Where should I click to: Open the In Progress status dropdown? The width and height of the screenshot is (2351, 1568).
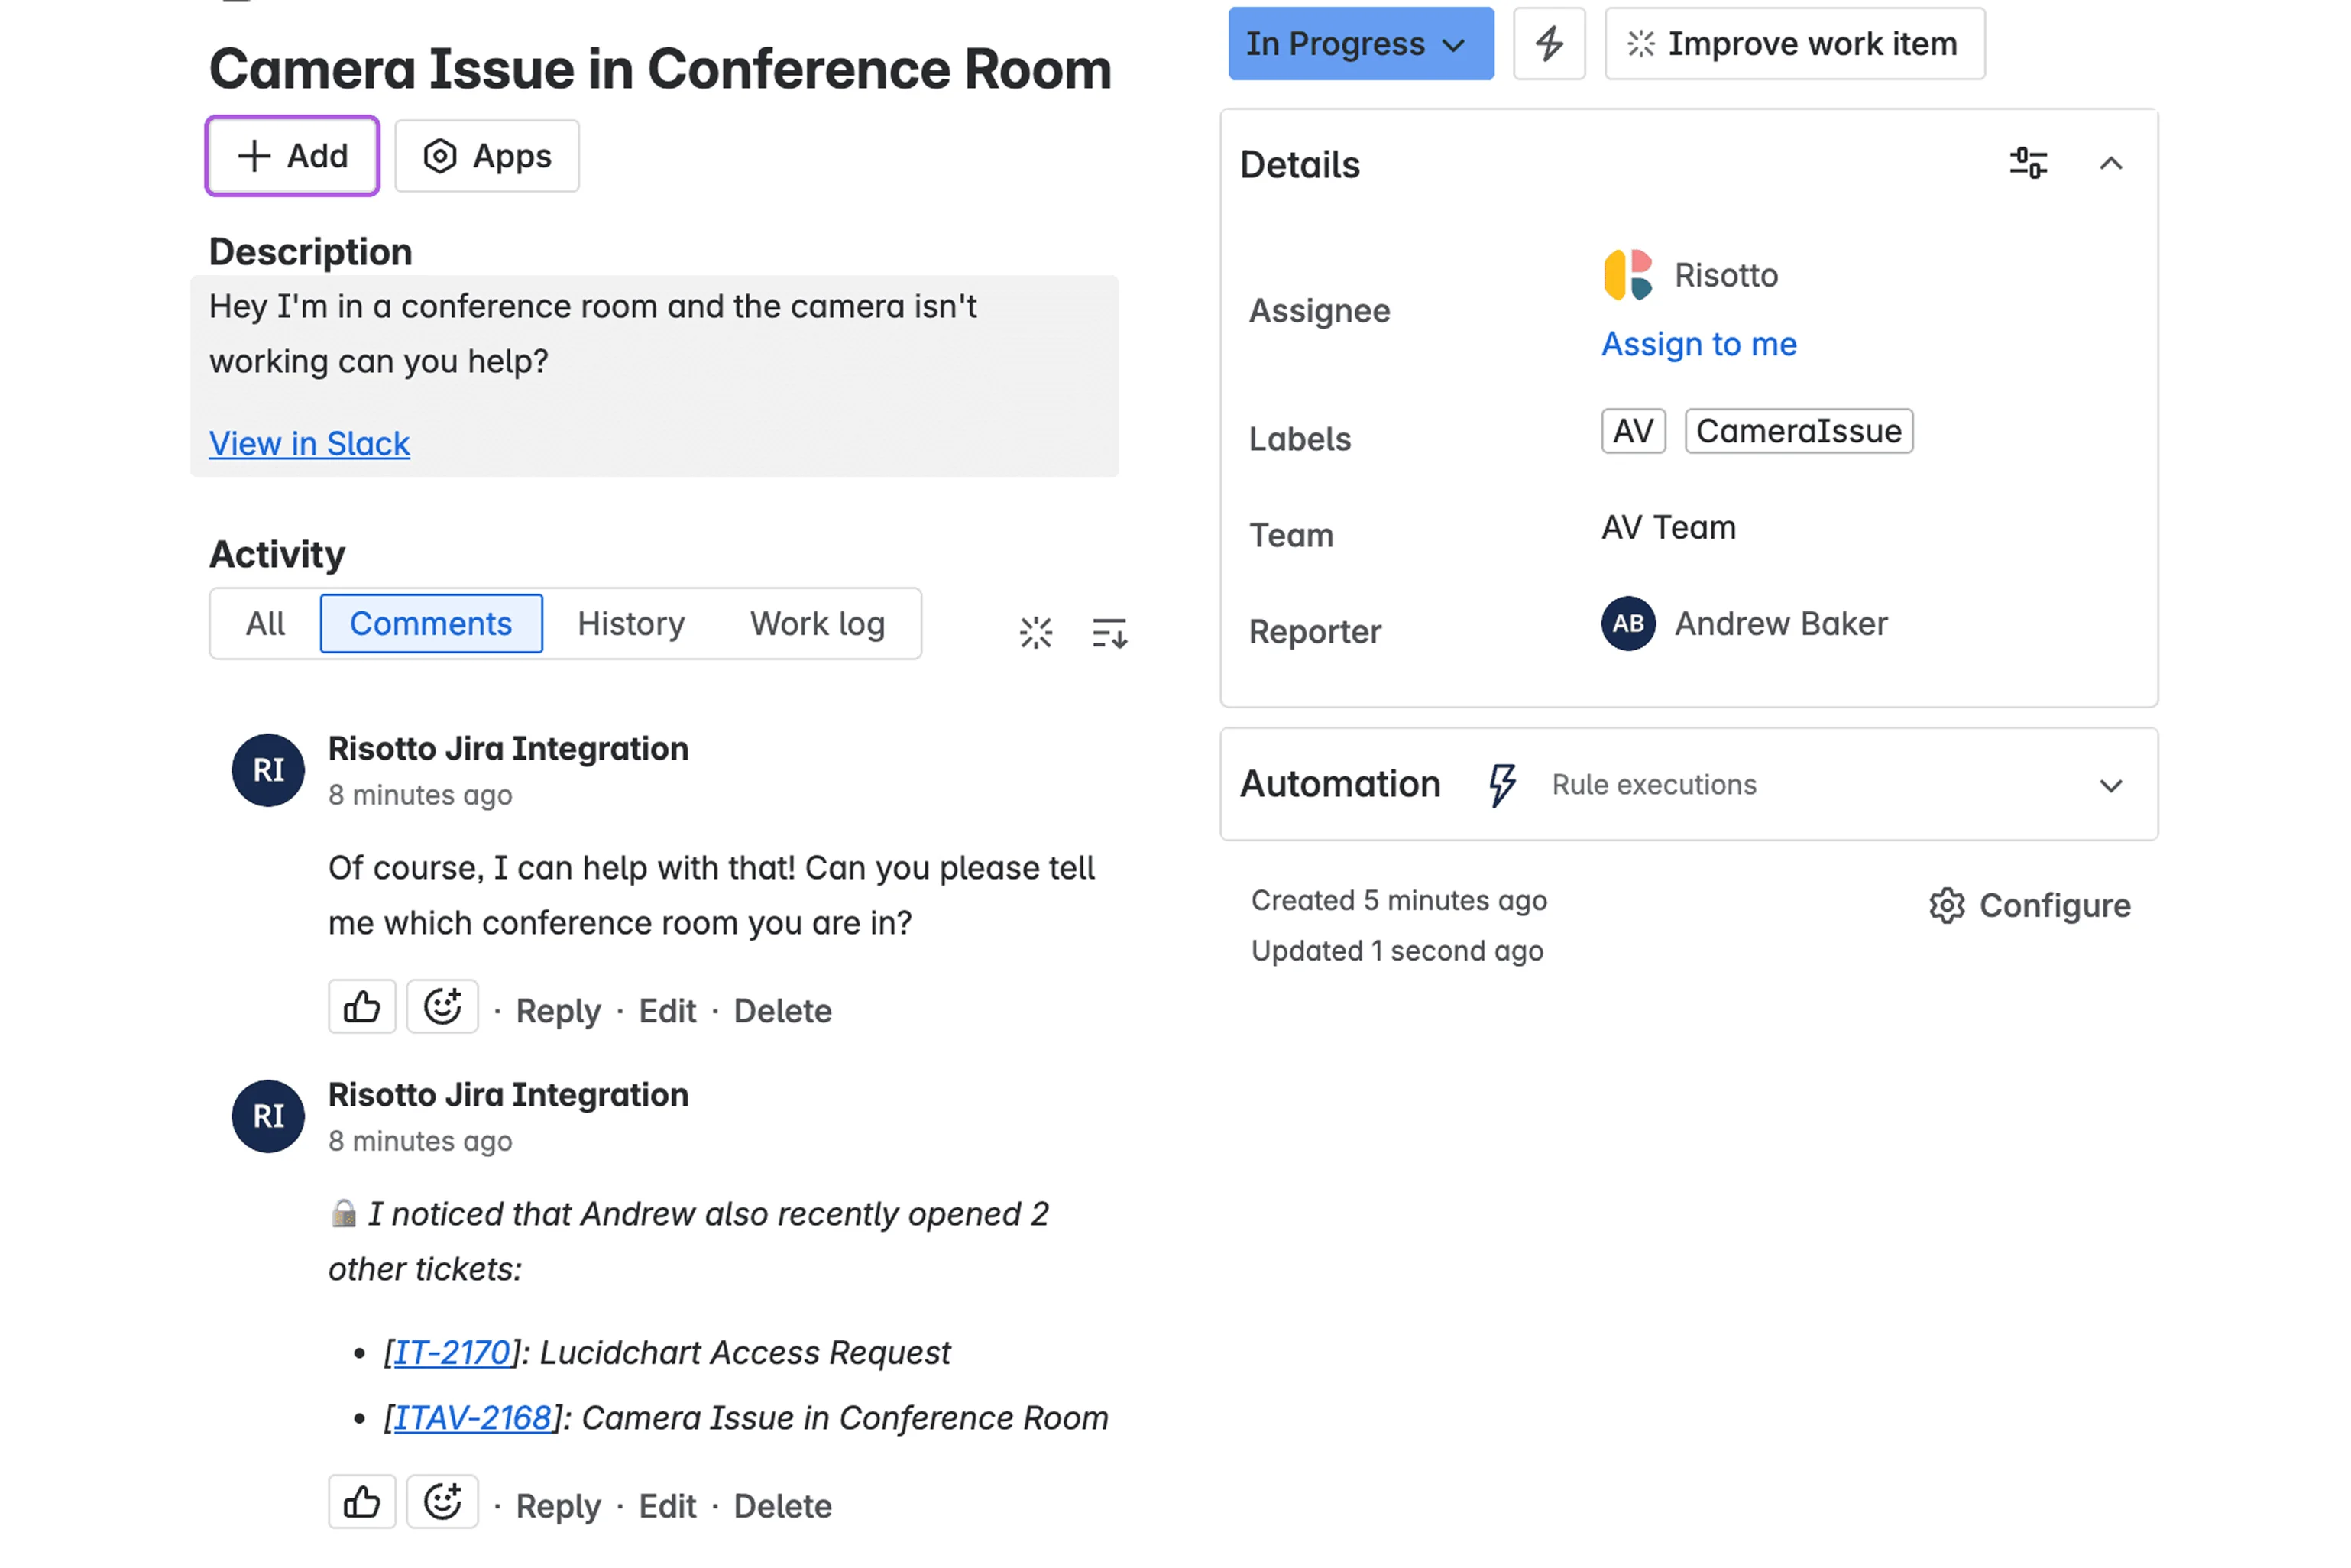[x=1360, y=44]
